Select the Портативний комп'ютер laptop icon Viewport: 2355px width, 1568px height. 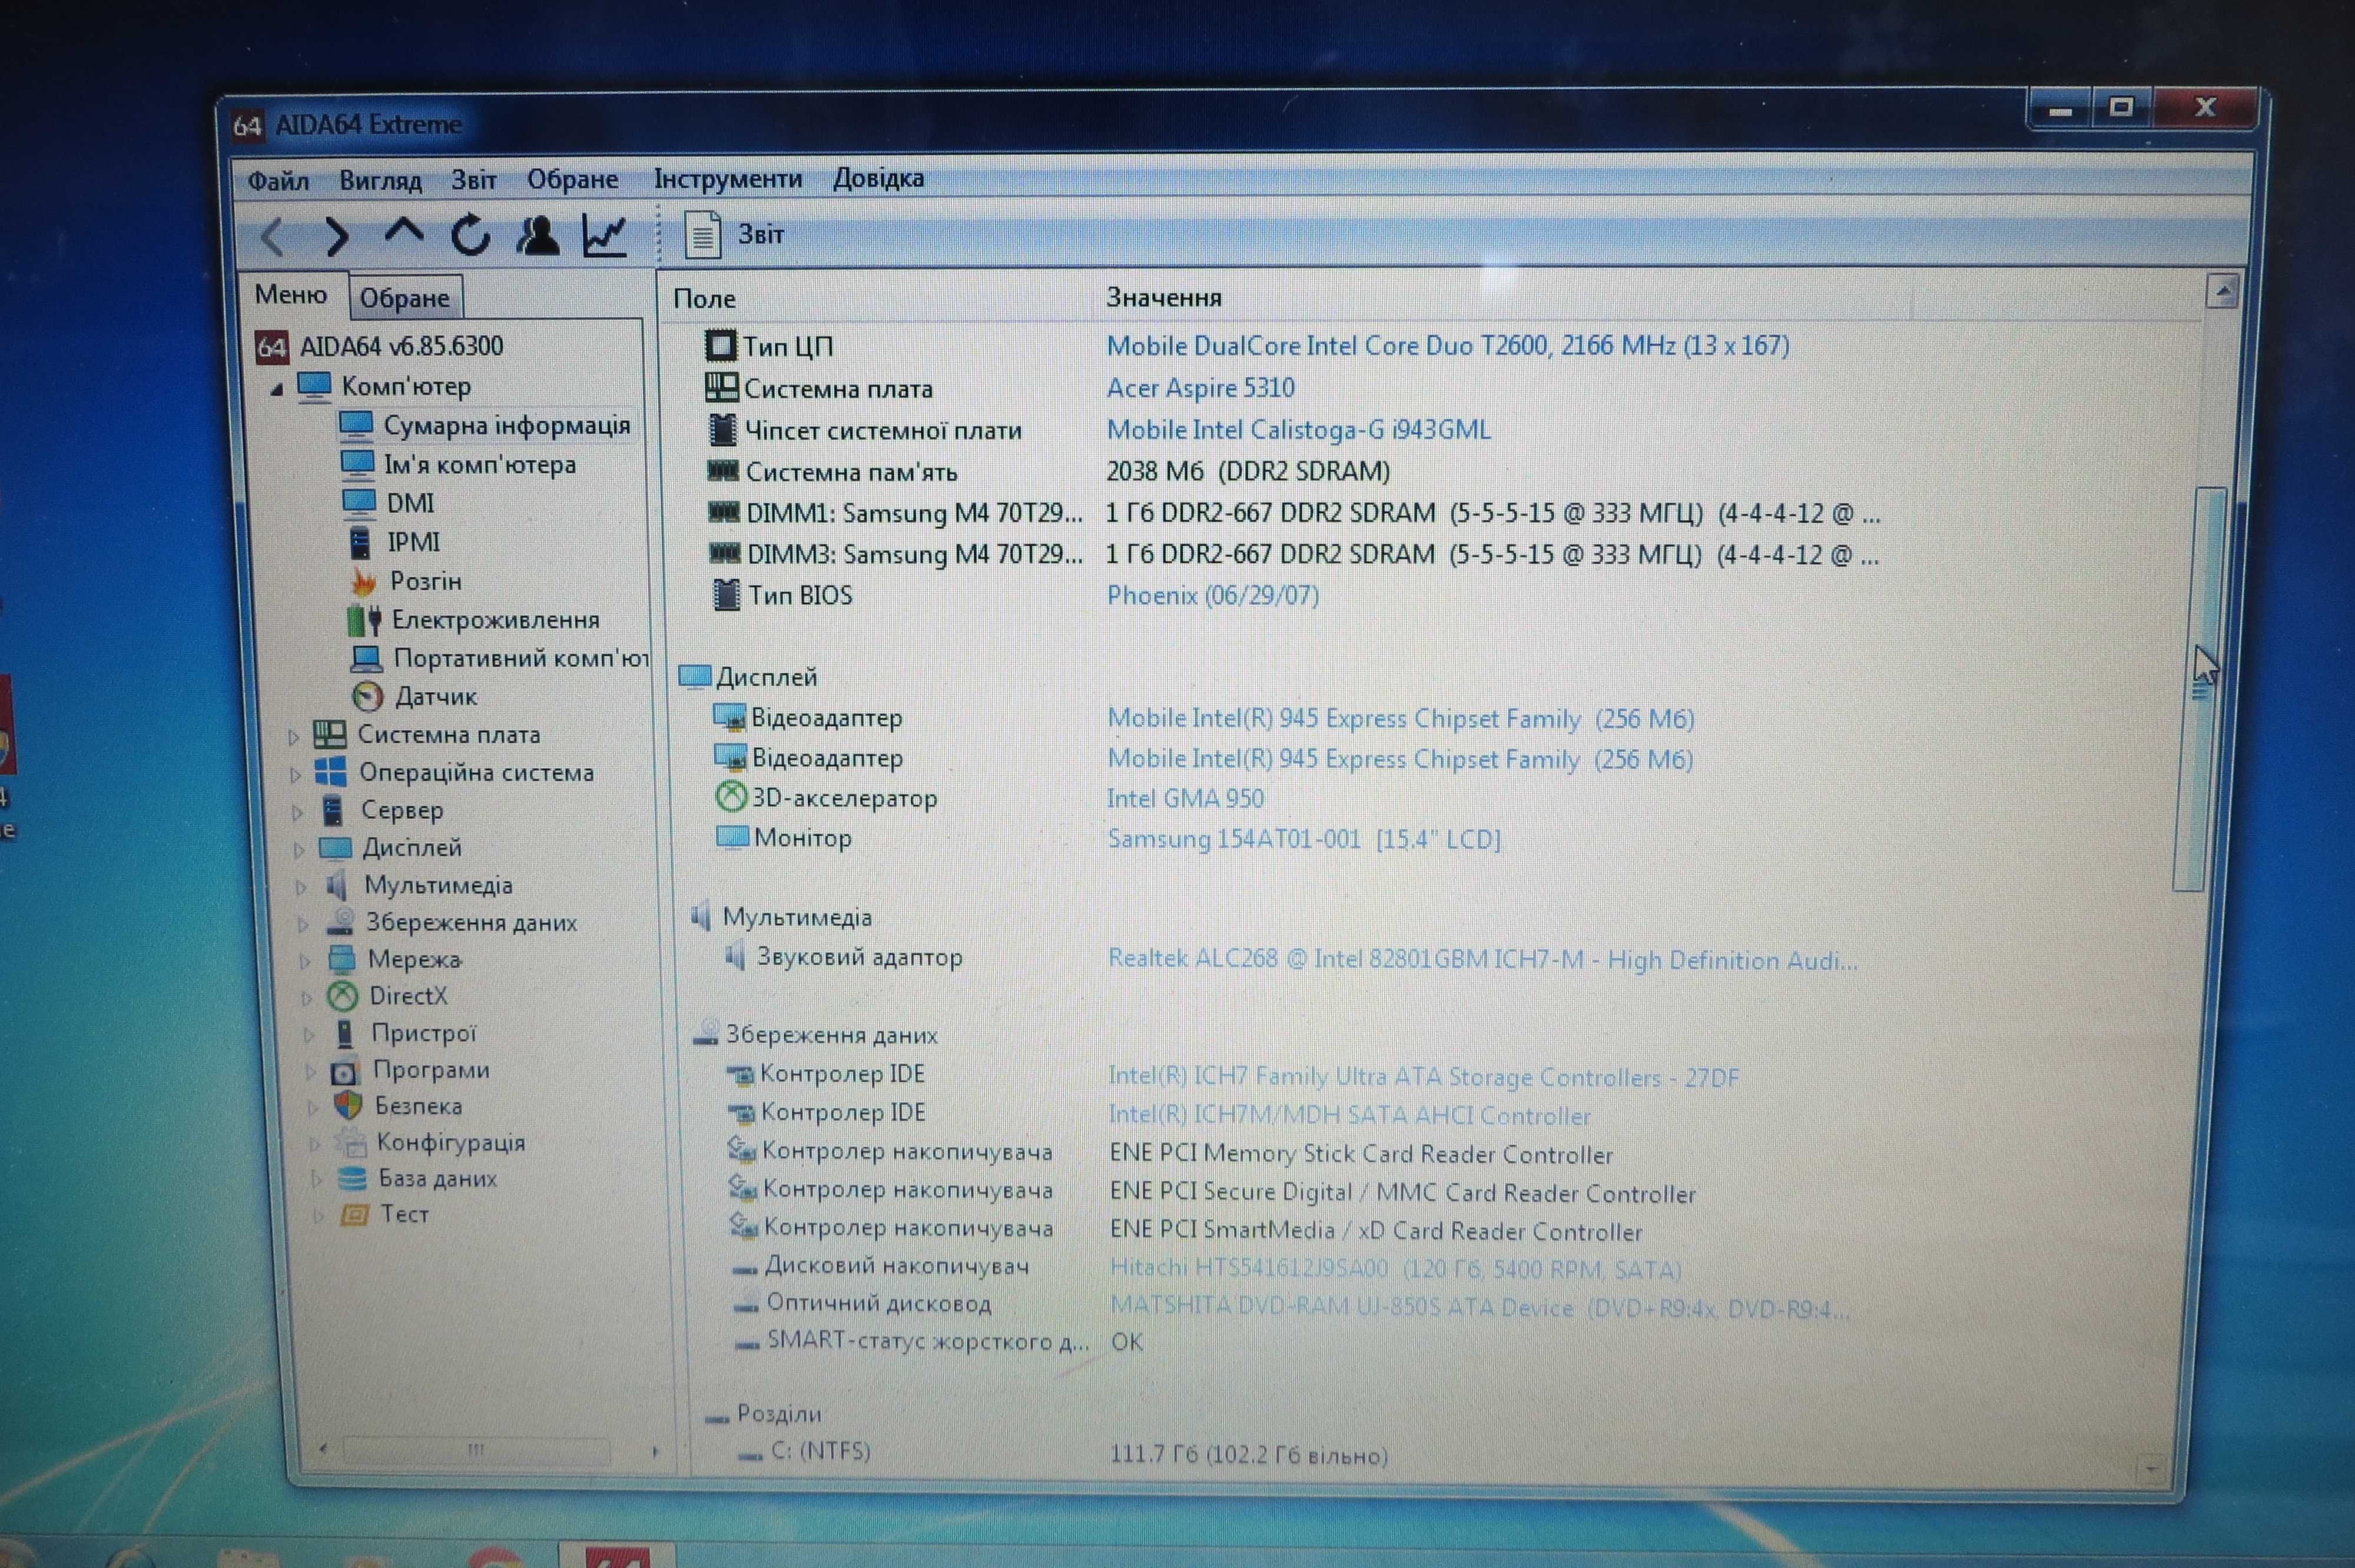tap(366, 658)
